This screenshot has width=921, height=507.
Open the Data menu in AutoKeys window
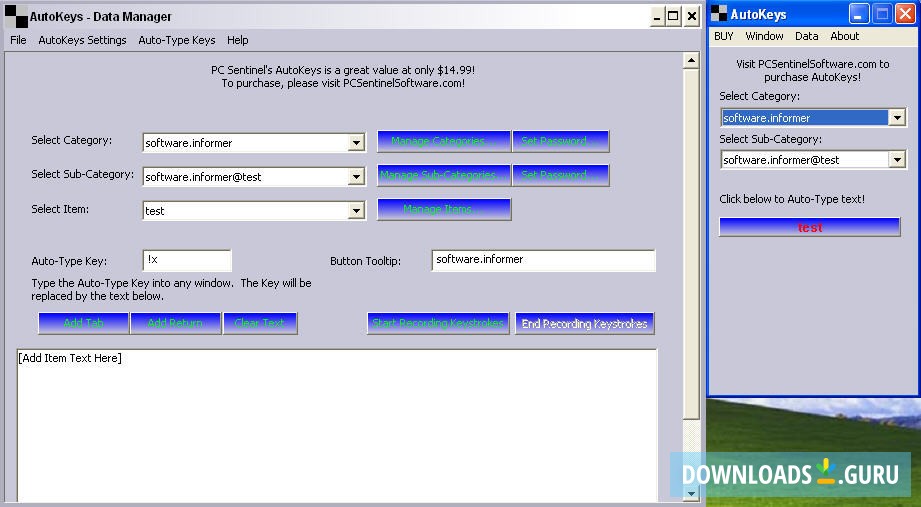click(806, 36)
